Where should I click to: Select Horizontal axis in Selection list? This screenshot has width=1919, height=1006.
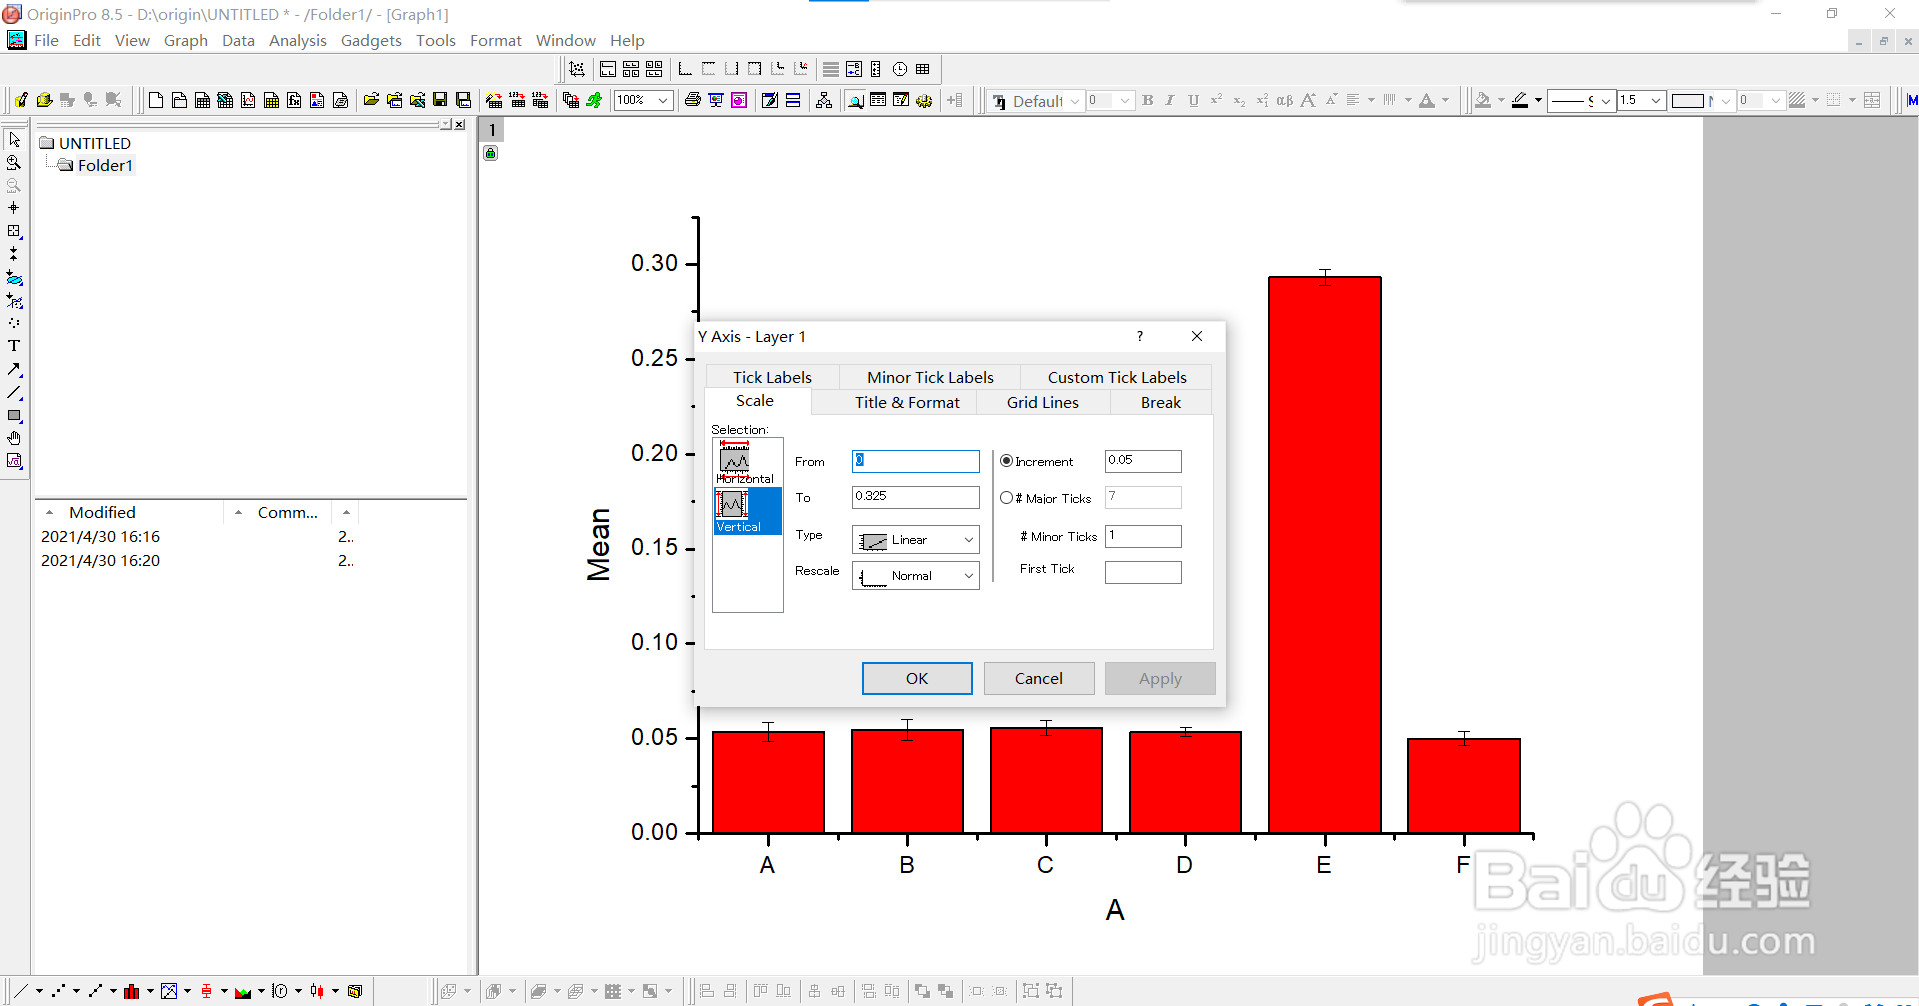pyautogui.click(x=746, y=463)
